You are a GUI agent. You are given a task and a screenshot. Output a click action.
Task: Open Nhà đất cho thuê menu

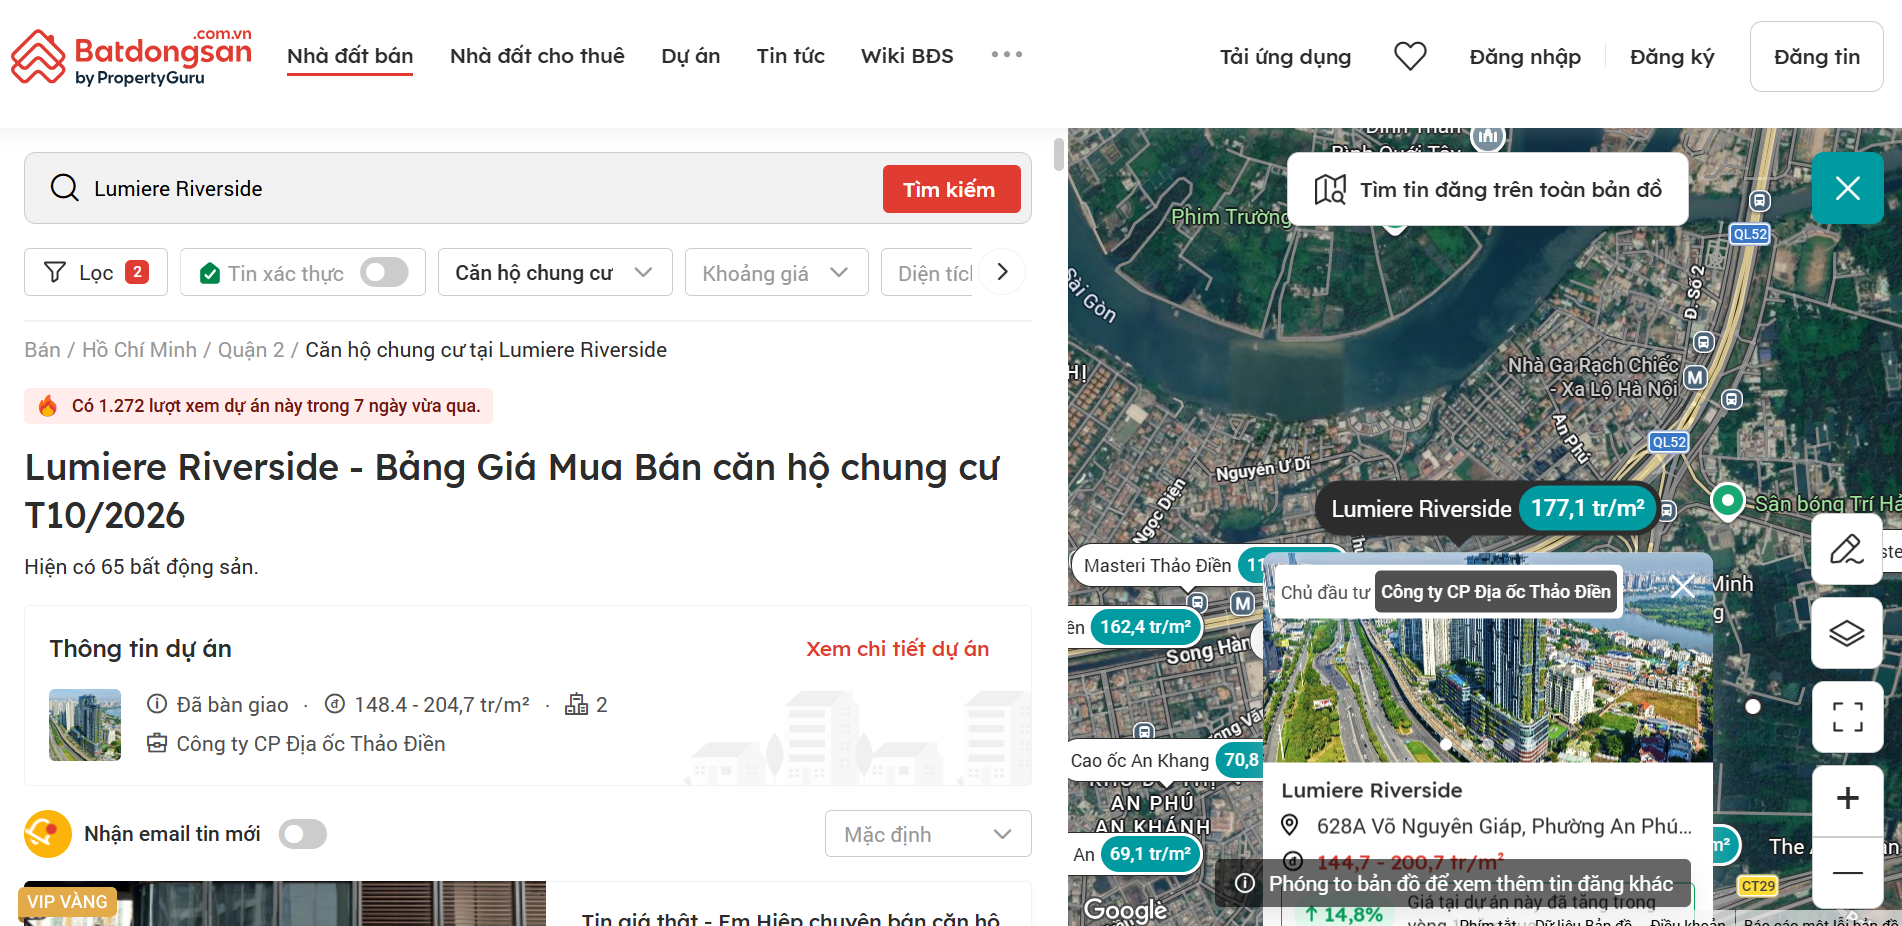click(x=537, y=56)
